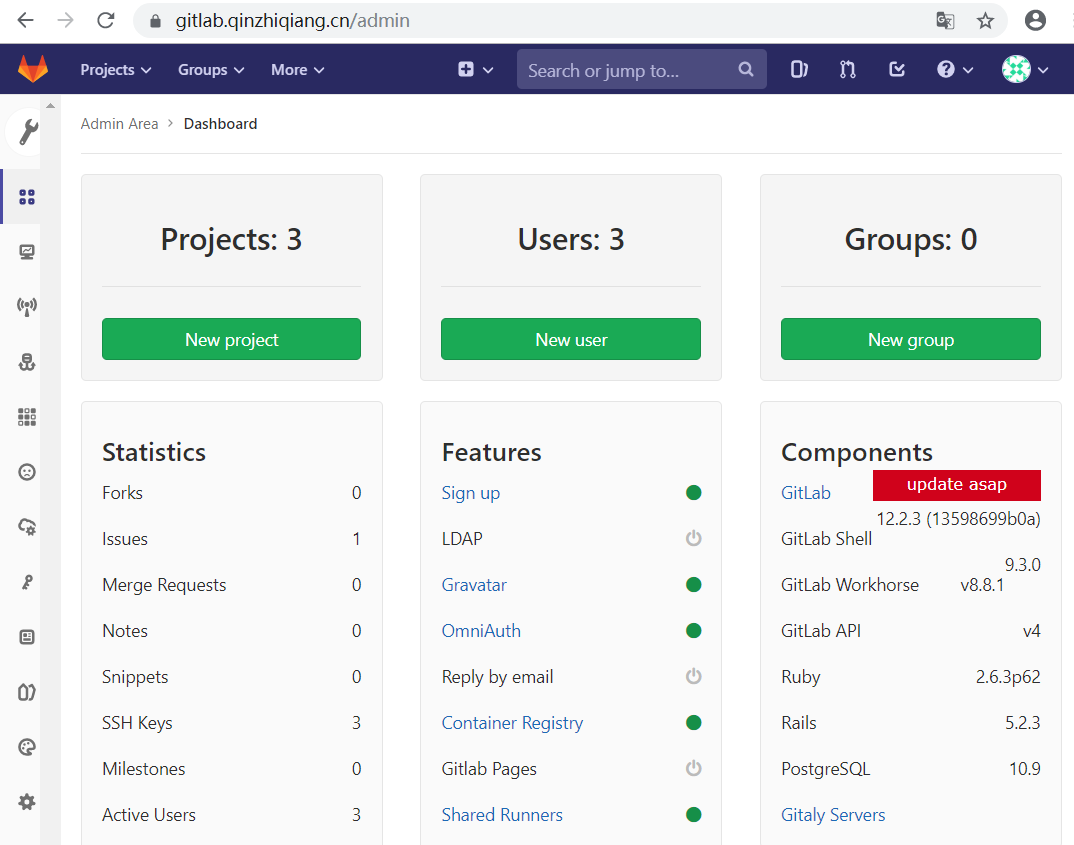Expand the Groups dropdown menu
Screen dimensions: 1074x845
(211, 70)
